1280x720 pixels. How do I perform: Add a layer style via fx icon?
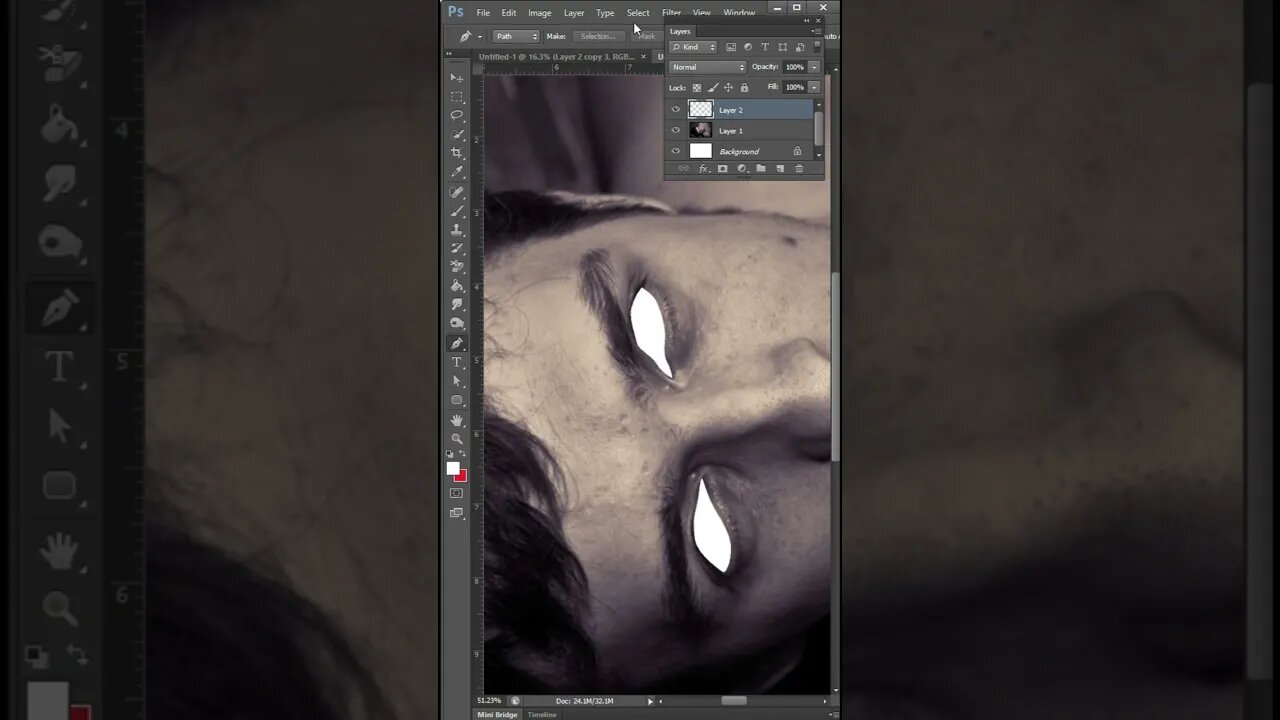tap(703, 169)
